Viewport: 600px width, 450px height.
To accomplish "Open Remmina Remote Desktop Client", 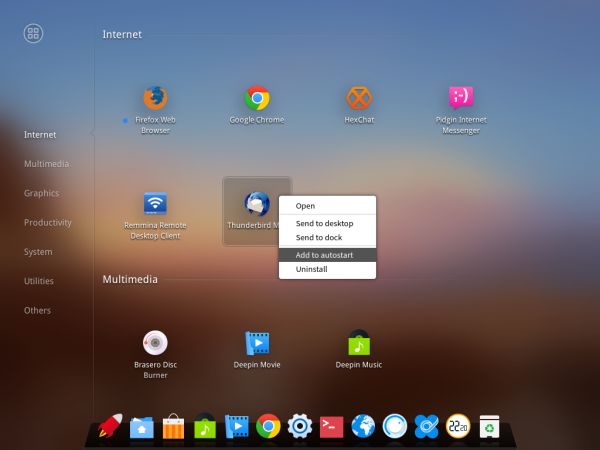I will tap(155, 203).
